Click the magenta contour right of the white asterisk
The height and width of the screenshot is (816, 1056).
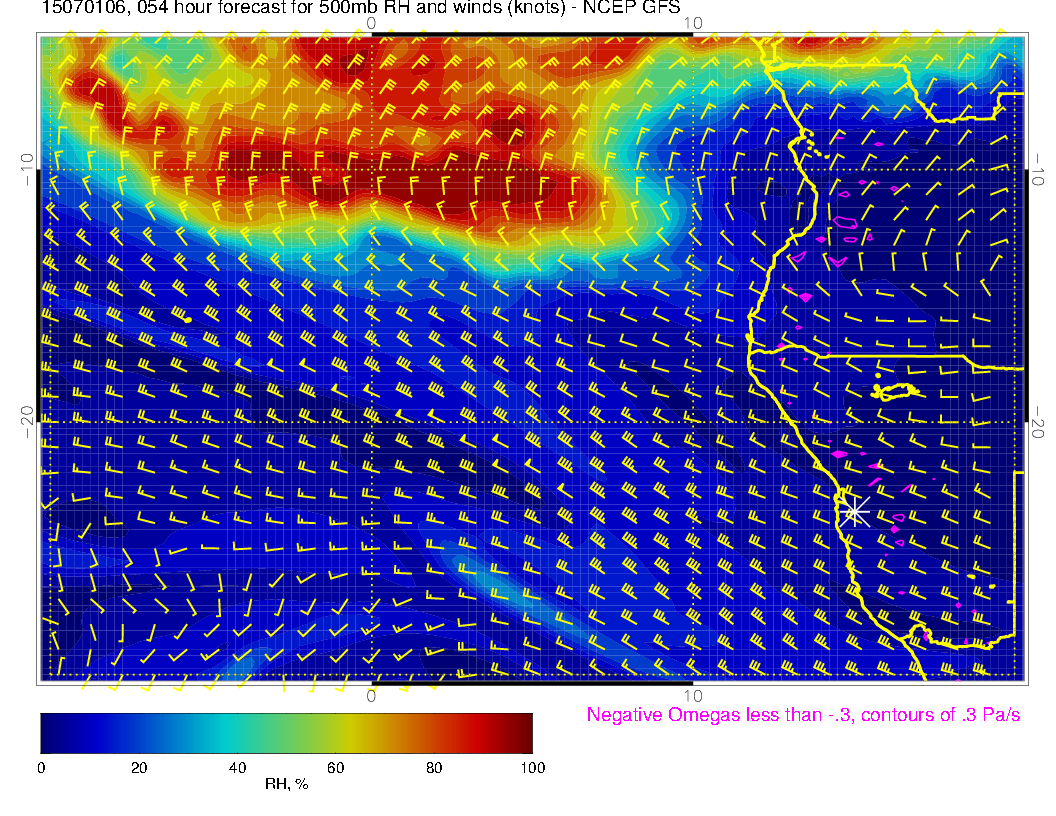pyautogui.click(x=897, y=518)
